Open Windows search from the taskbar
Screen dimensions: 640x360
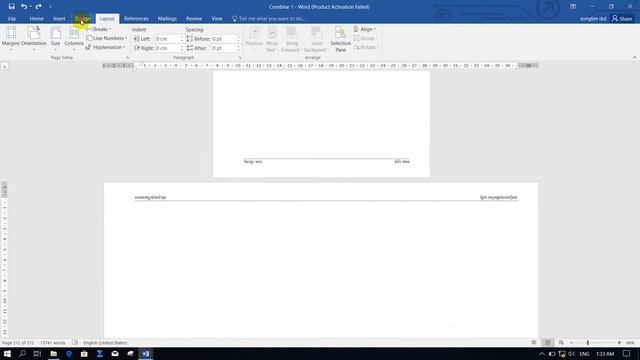[22, 353]
